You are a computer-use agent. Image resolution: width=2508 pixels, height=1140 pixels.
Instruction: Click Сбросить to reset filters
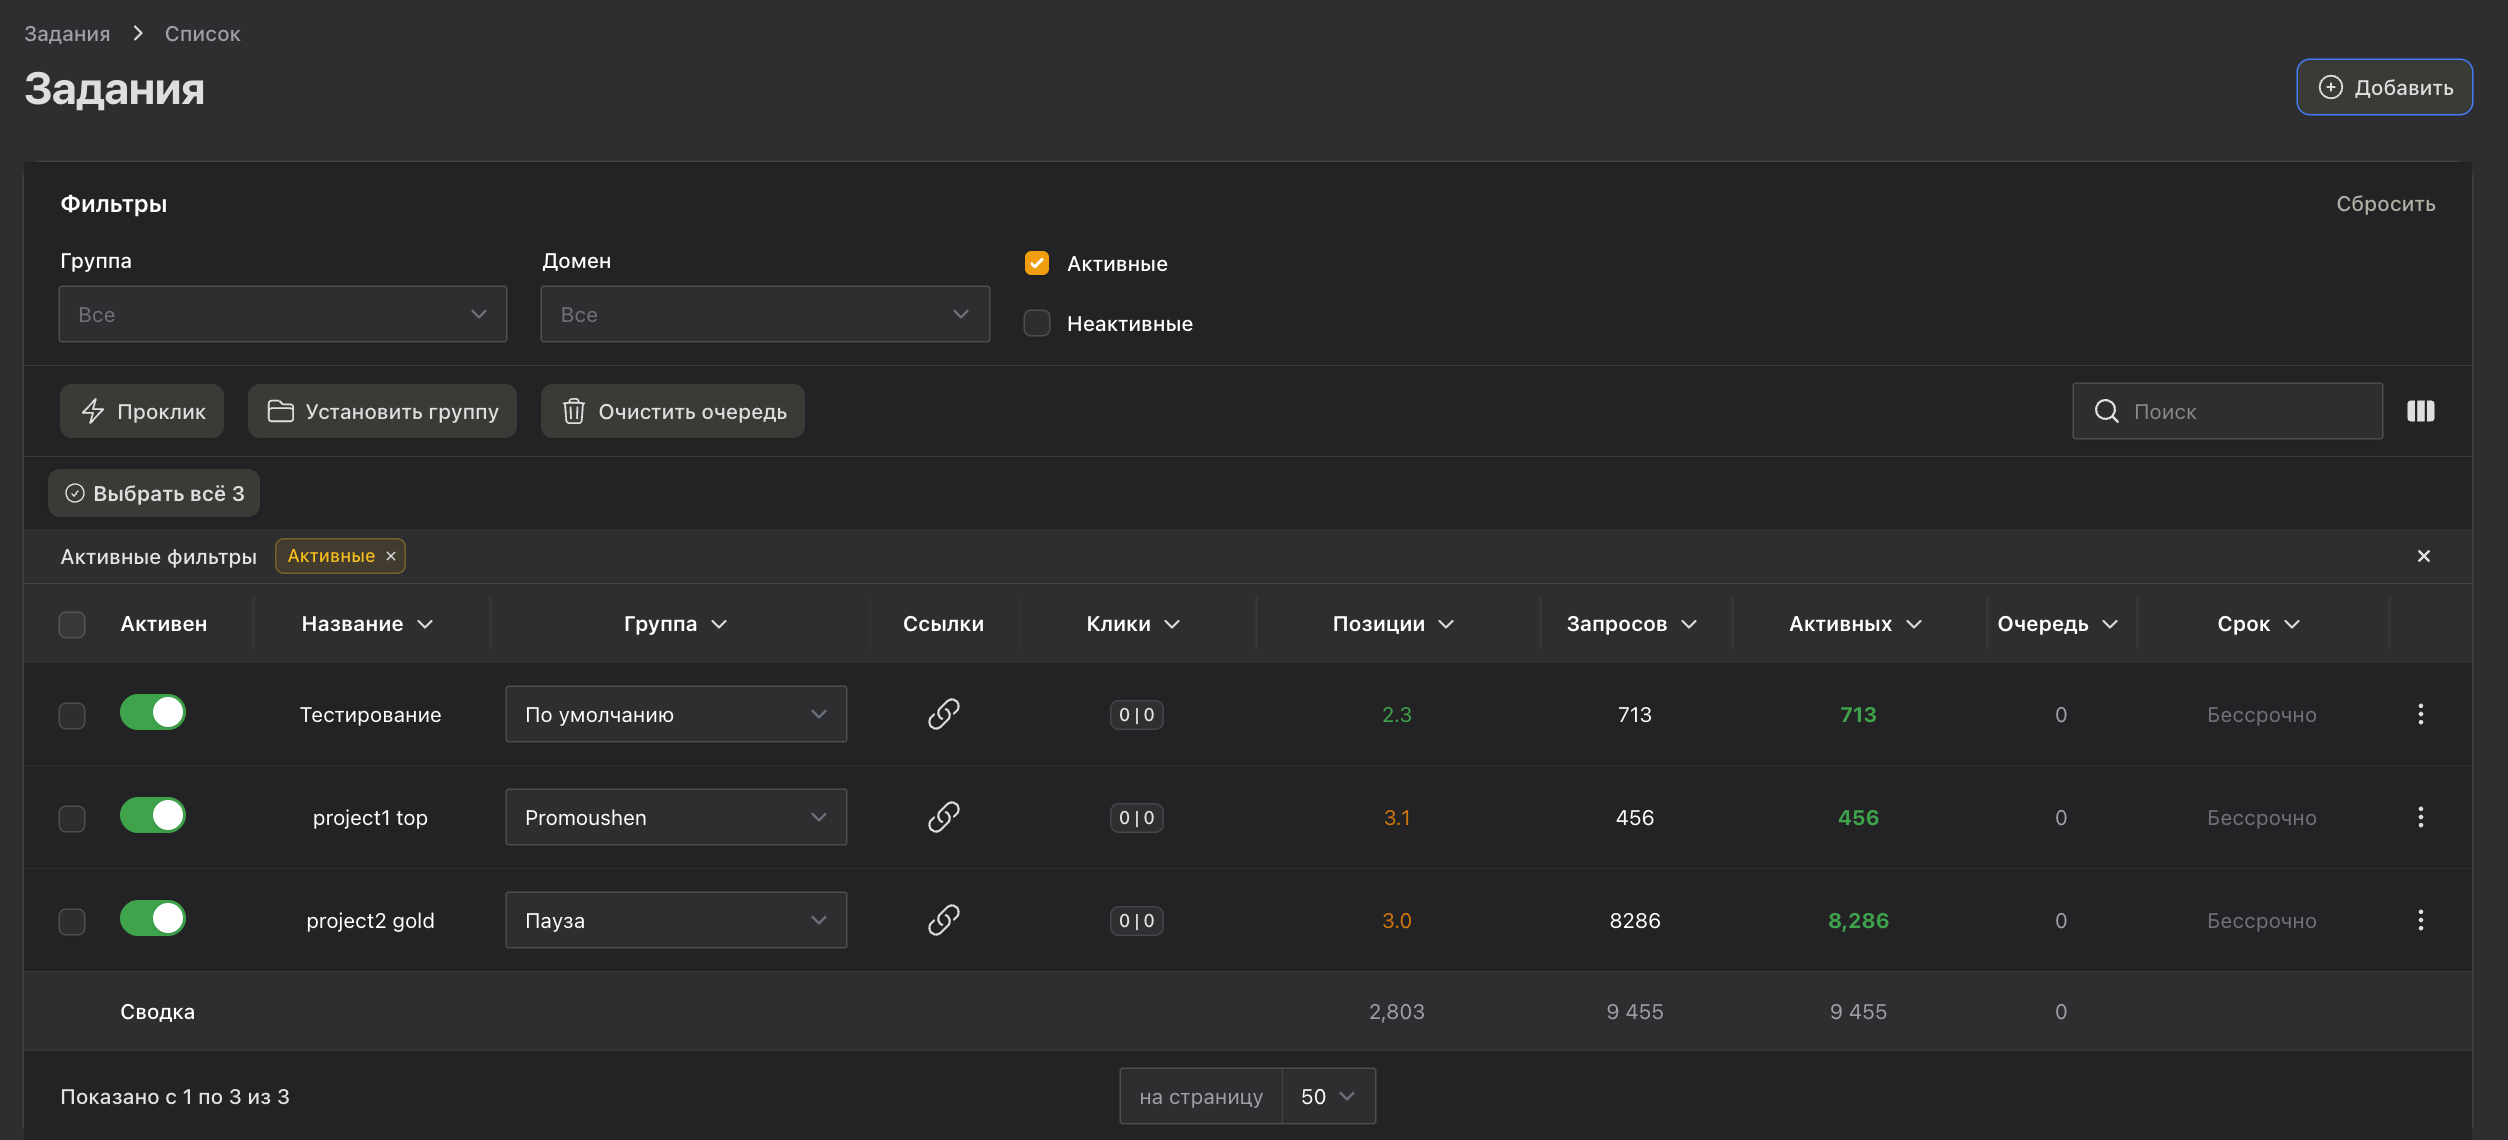(x=2386, y=203)
